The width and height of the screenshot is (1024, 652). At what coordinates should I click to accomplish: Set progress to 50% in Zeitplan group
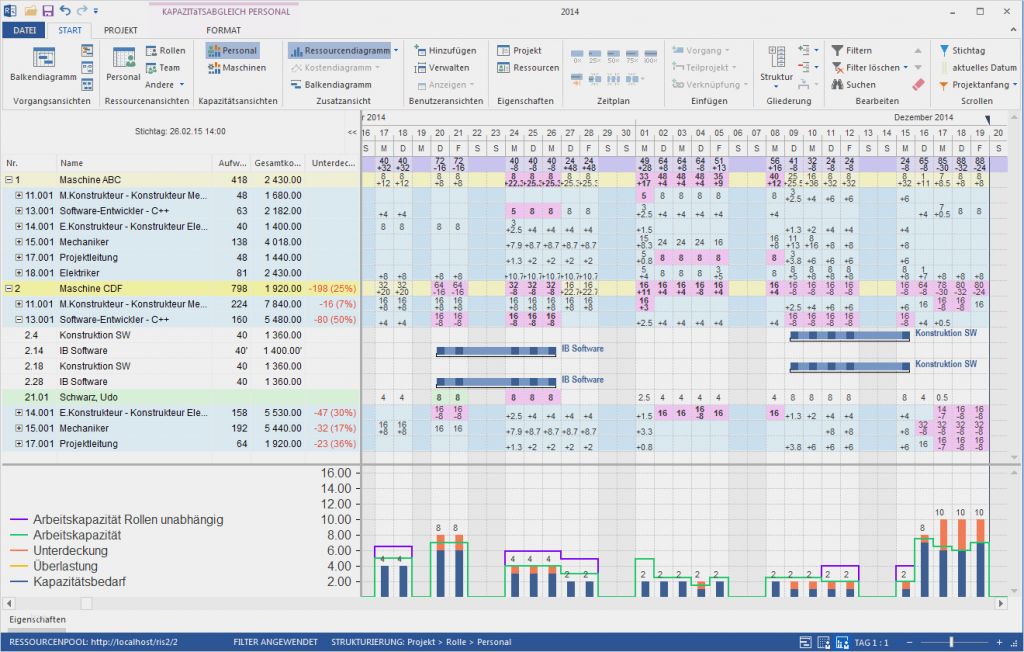[x=613, y=56]
